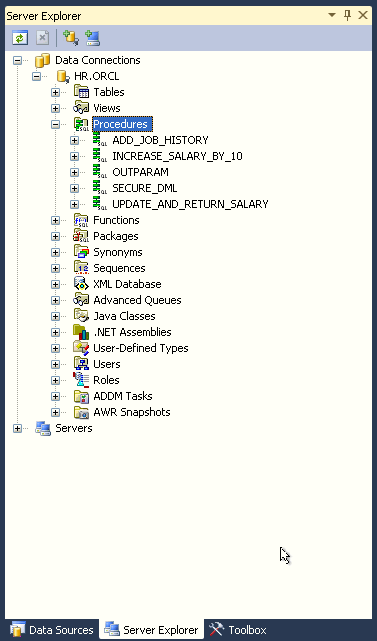Switch to the Data Sources tab
Viewport: 377px width, 641px height.
click(52, 630)
